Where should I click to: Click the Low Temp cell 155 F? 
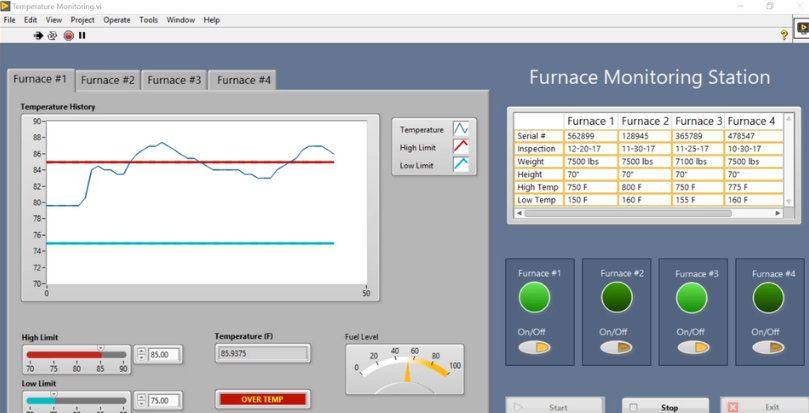coord(699,200)
